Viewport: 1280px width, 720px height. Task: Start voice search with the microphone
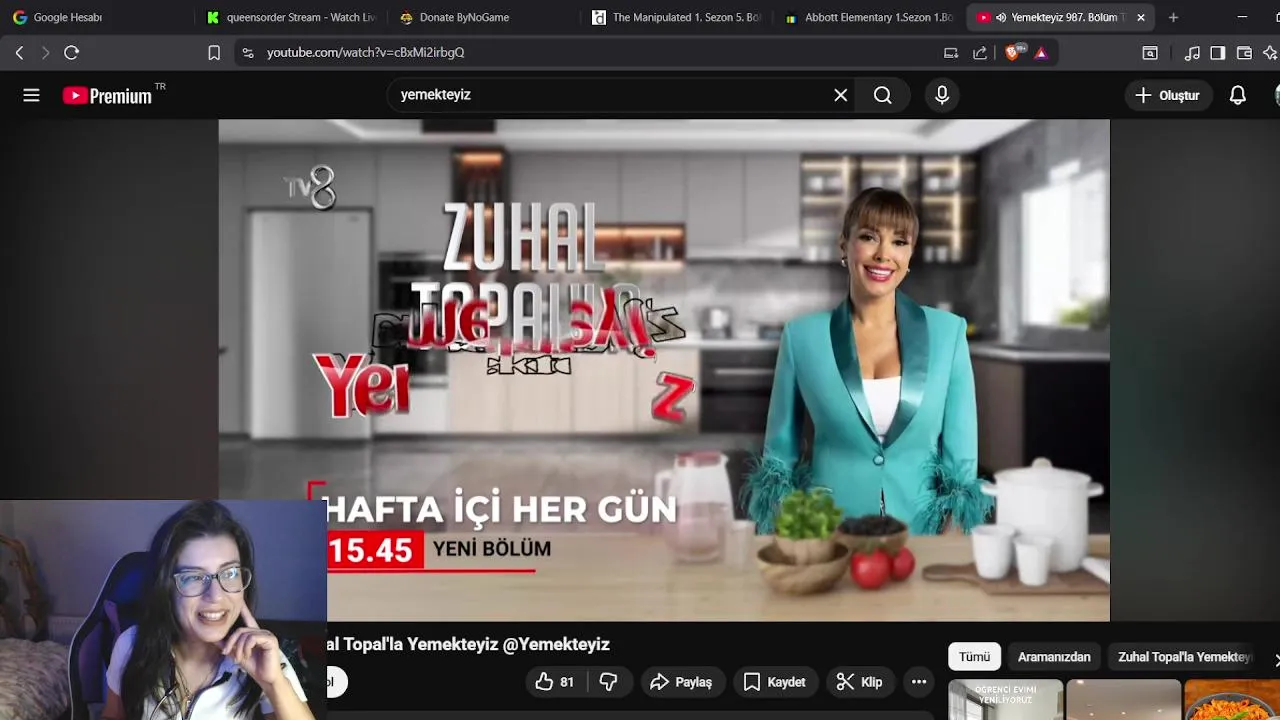click(x=941, y=95)
